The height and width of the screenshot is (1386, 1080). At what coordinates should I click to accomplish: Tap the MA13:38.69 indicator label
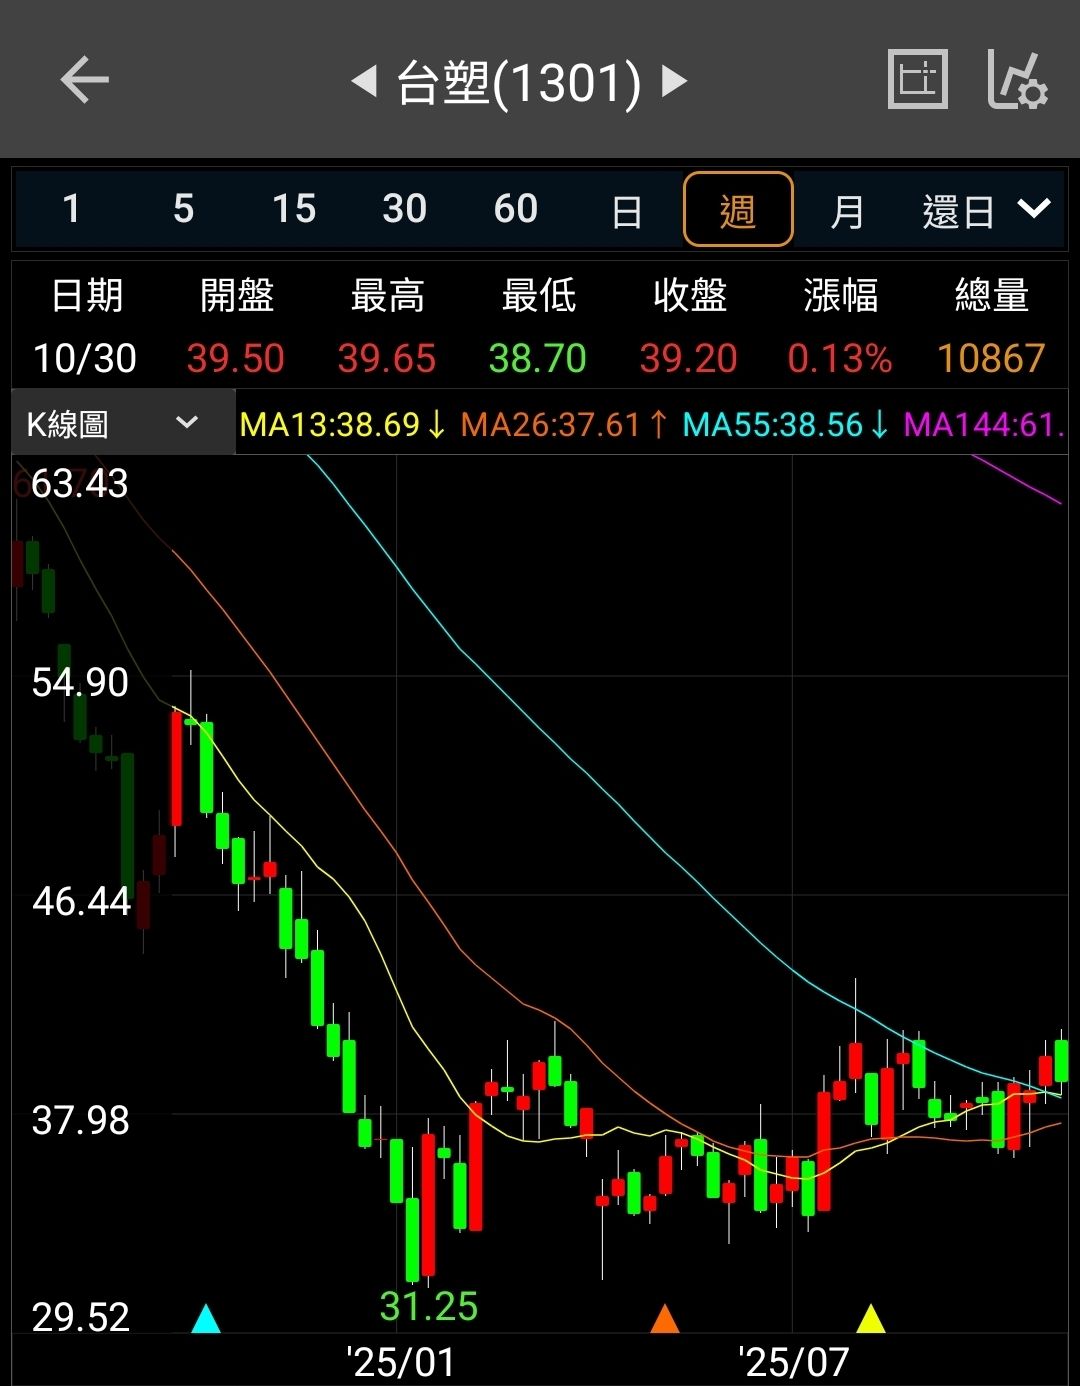[343, 424]
